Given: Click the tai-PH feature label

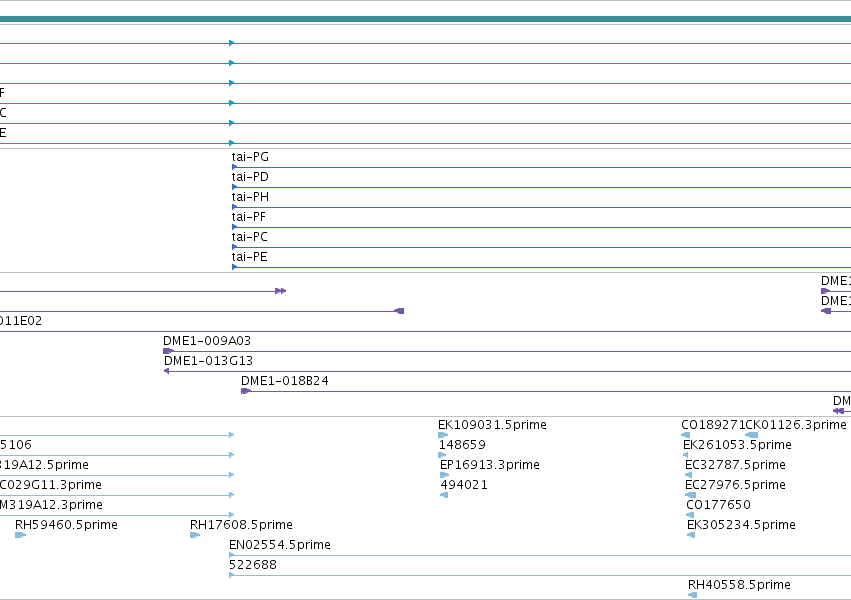Looking at the screenshot, I should click(250, 197).
